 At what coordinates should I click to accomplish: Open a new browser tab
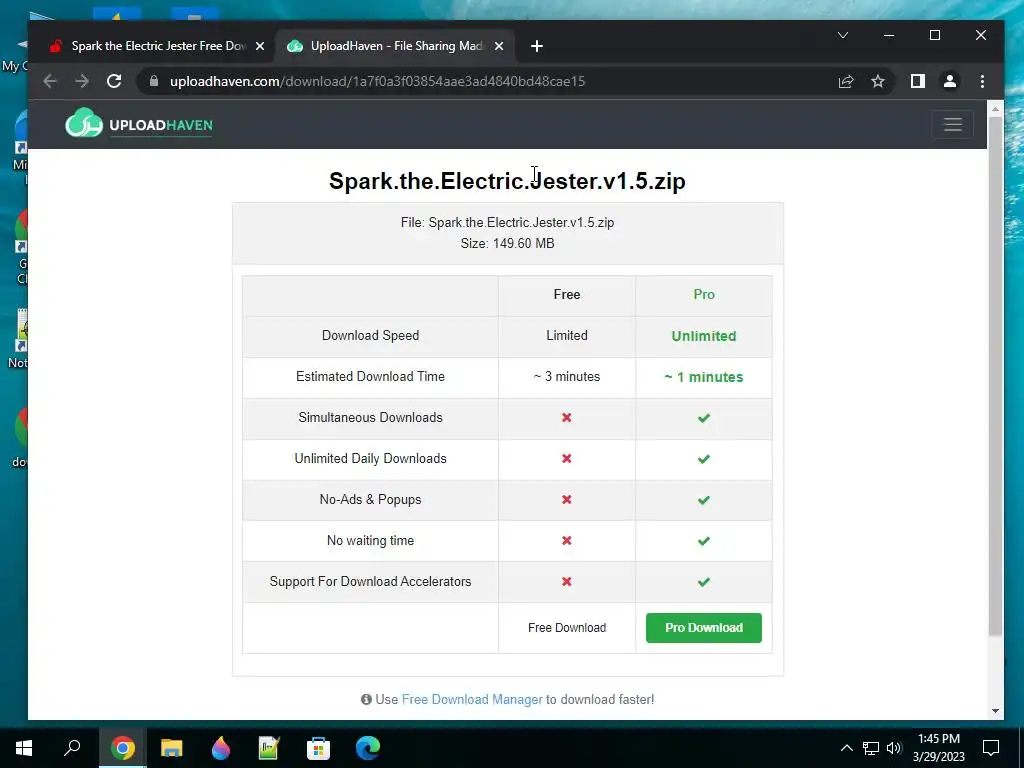[x=537, y=46]
